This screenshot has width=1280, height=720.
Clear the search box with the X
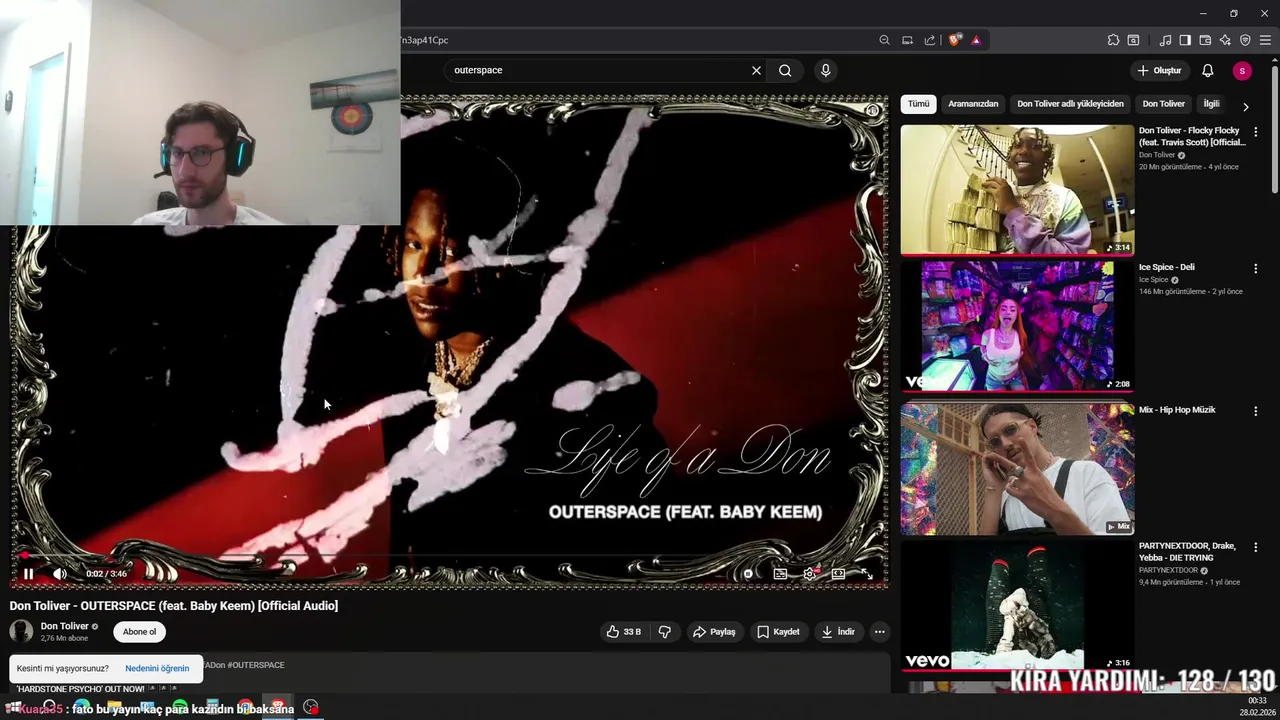[x=756, y=70]
